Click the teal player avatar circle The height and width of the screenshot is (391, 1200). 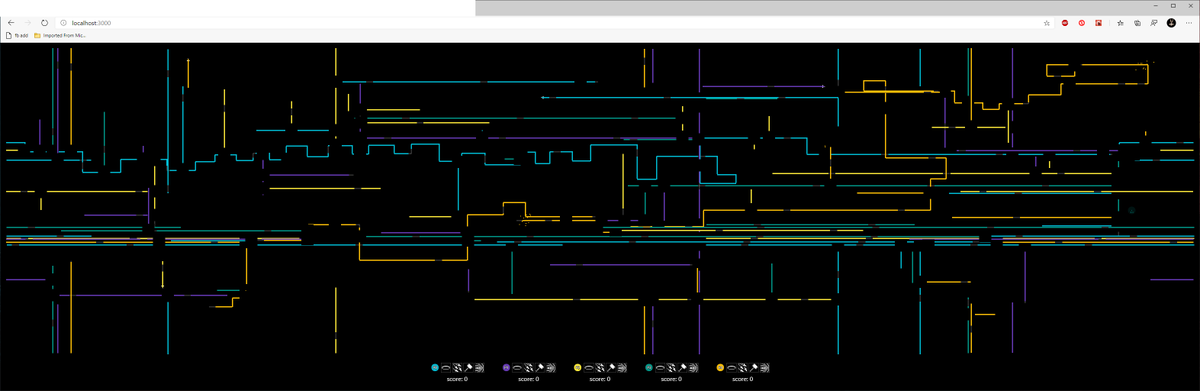649,368
